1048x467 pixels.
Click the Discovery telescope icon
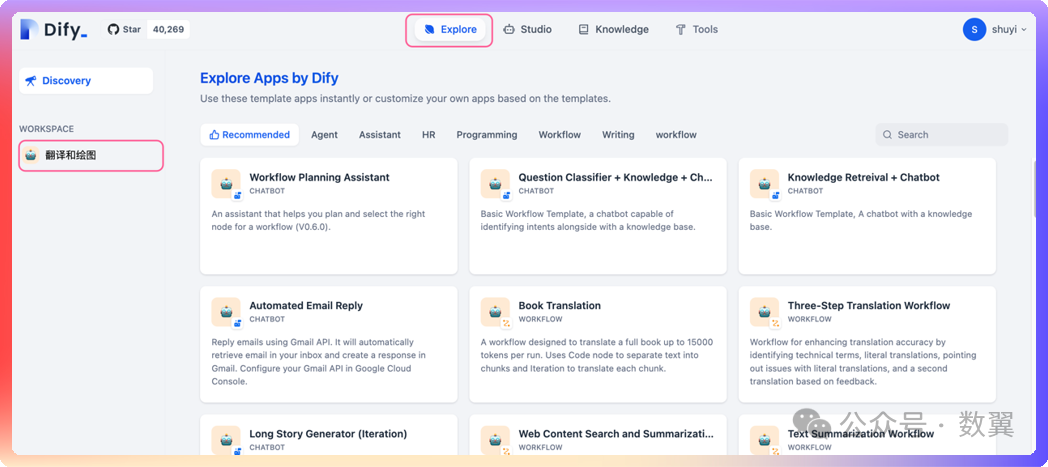point(31,81)
